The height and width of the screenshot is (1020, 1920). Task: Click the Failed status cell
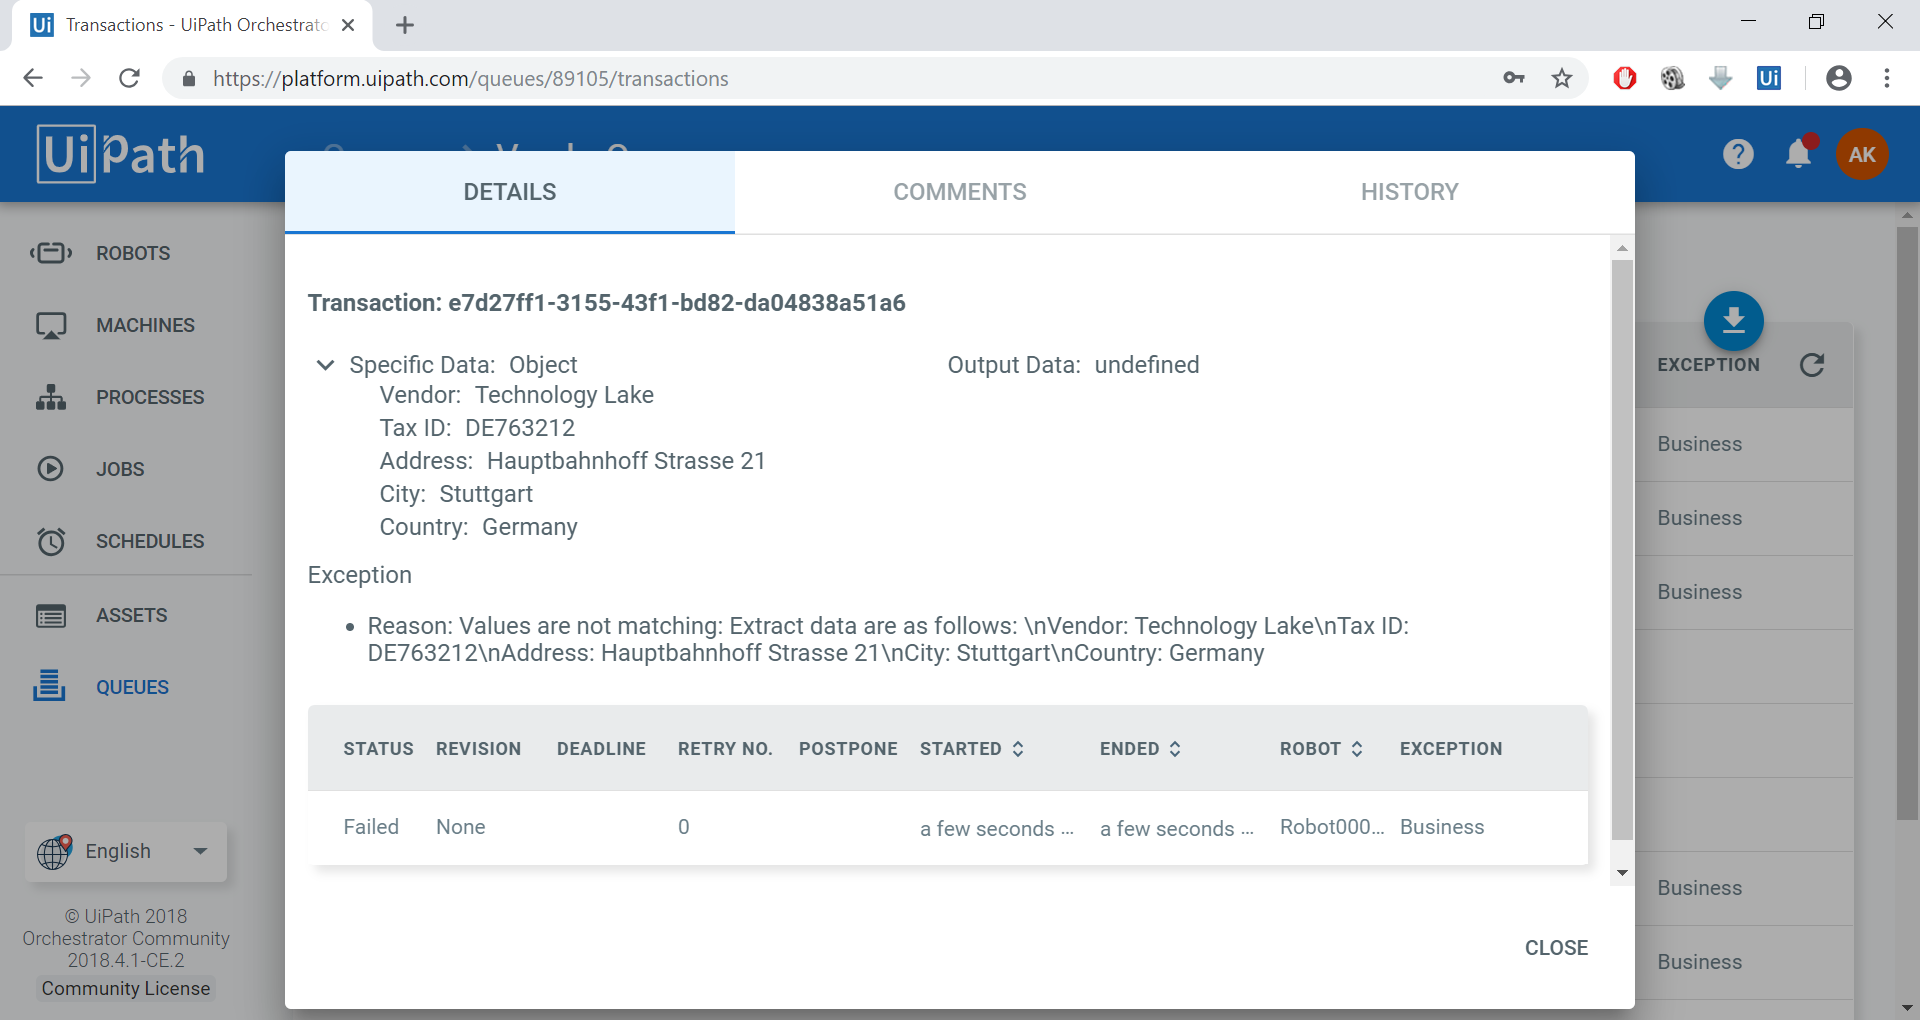371,827
